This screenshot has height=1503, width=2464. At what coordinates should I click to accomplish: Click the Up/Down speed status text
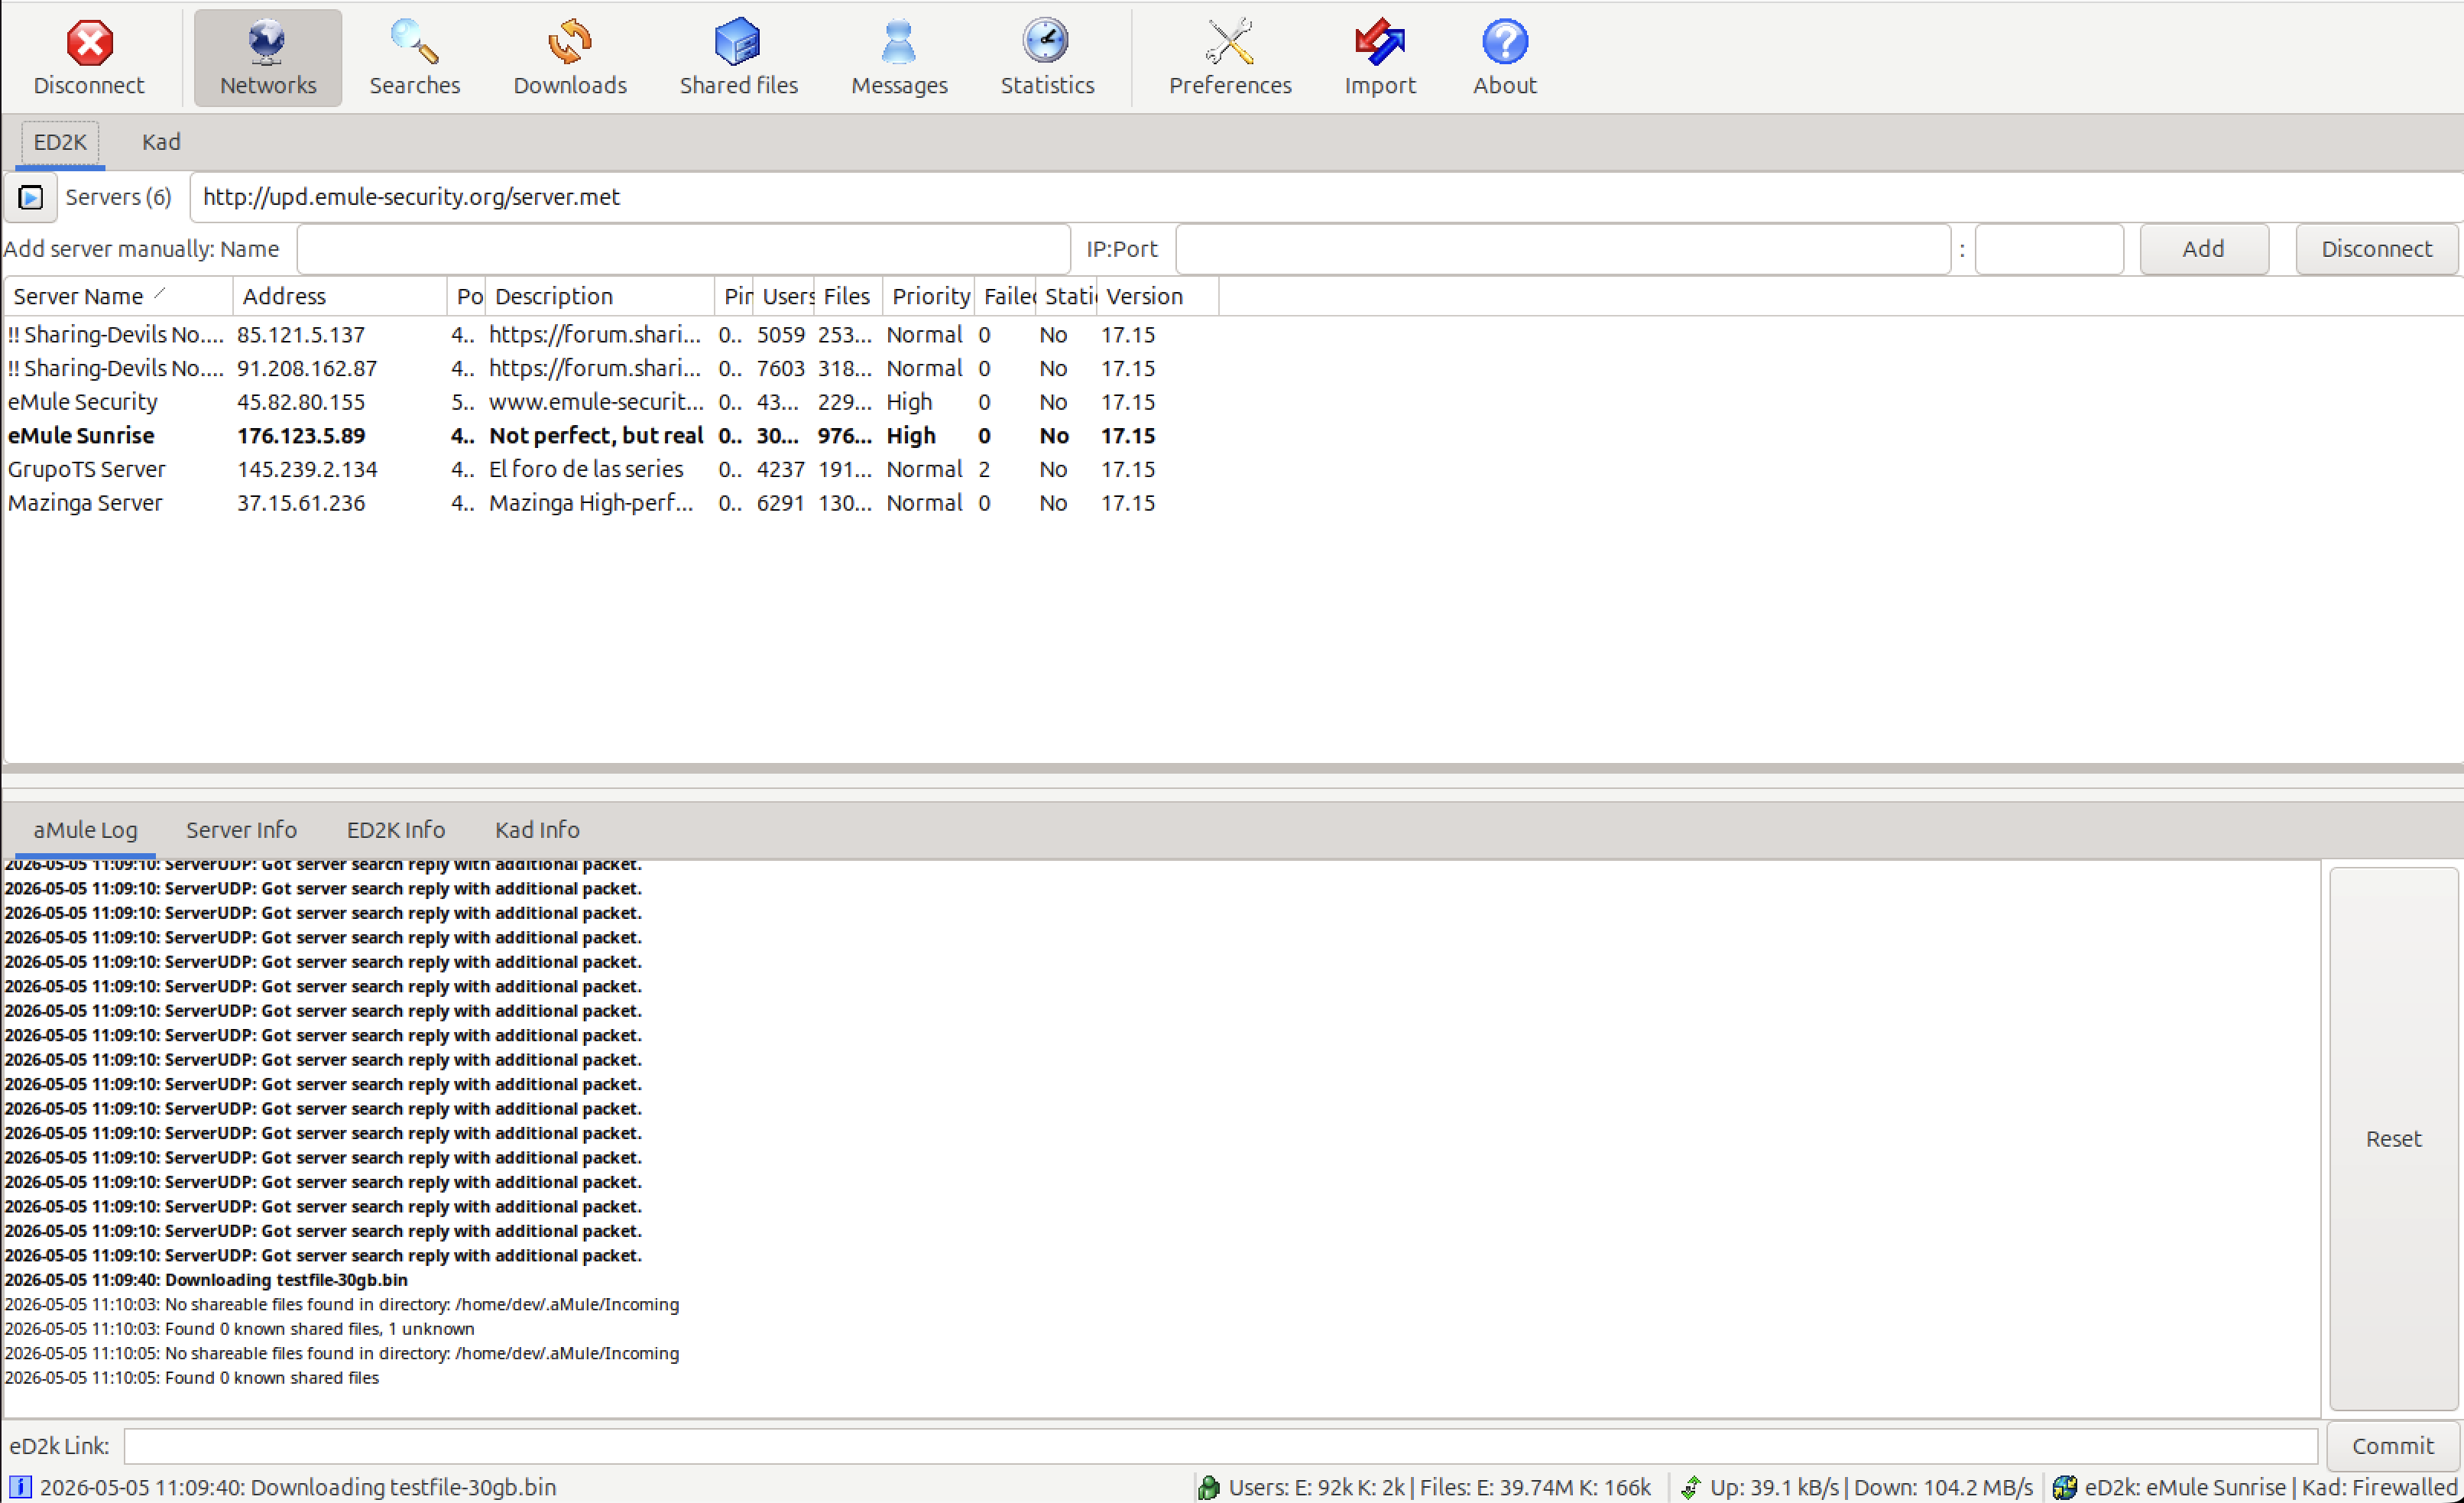[1871, 1487]
